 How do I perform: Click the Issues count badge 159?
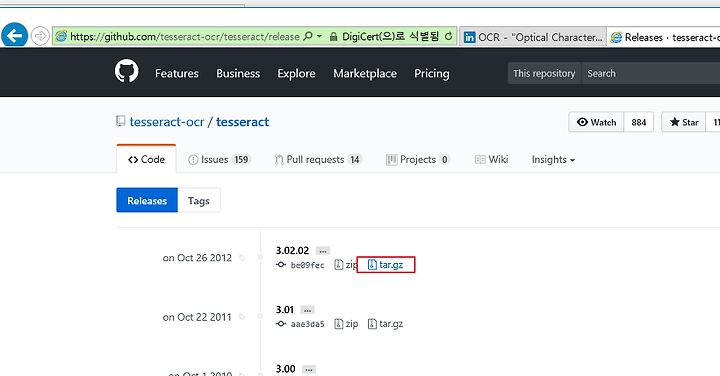pyautogui.click(x=242, y=159)
